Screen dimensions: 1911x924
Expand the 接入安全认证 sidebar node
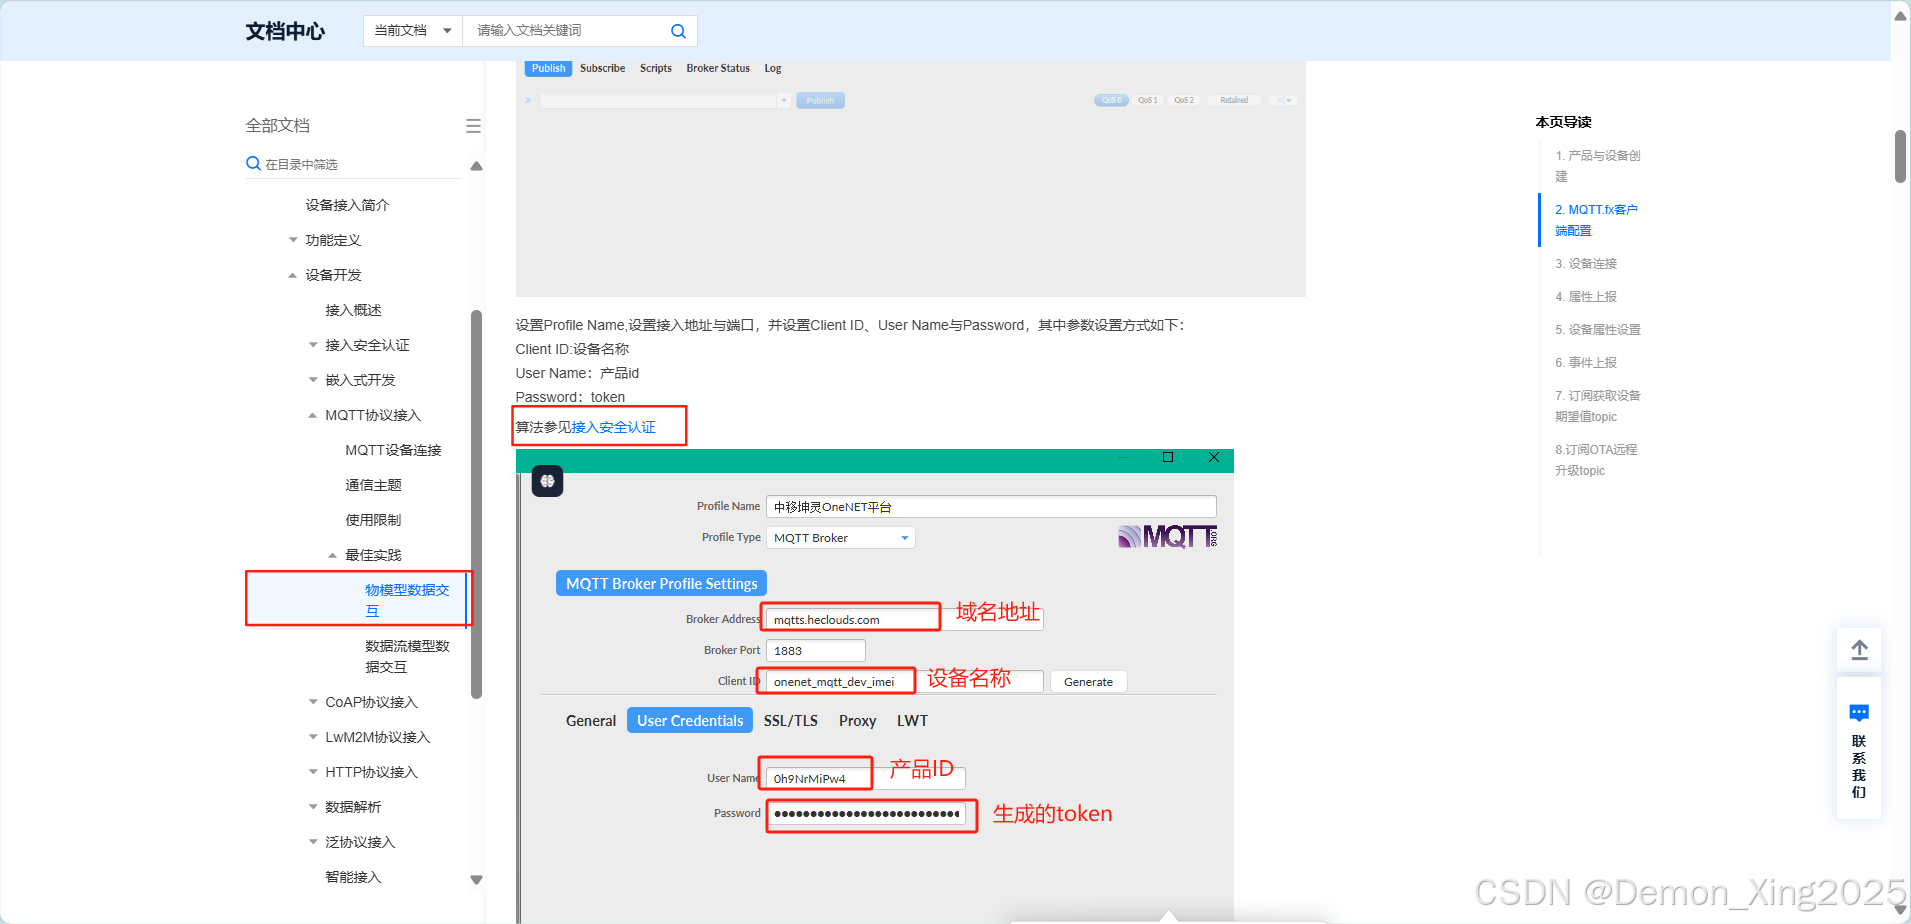point(313,345)
